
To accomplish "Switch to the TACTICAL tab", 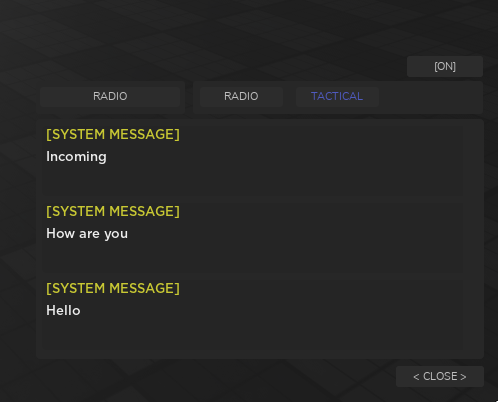I will point(337,96).
